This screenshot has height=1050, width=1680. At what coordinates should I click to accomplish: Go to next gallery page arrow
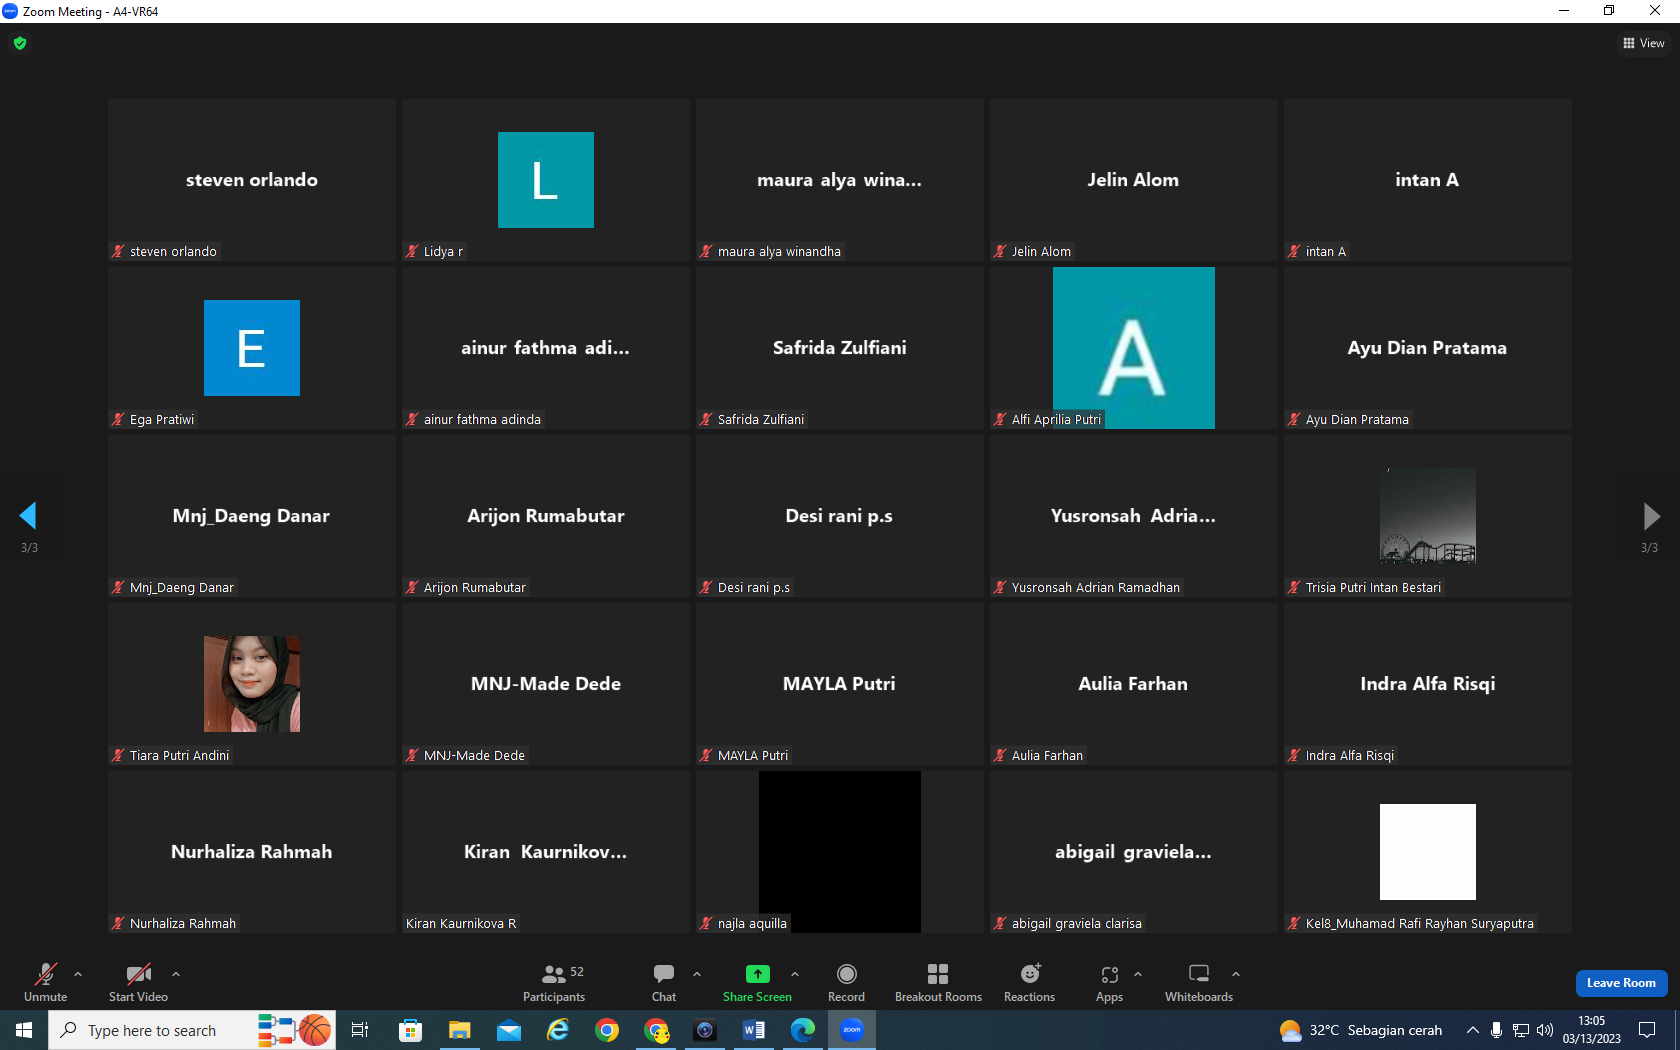(x=1651, y=516)
